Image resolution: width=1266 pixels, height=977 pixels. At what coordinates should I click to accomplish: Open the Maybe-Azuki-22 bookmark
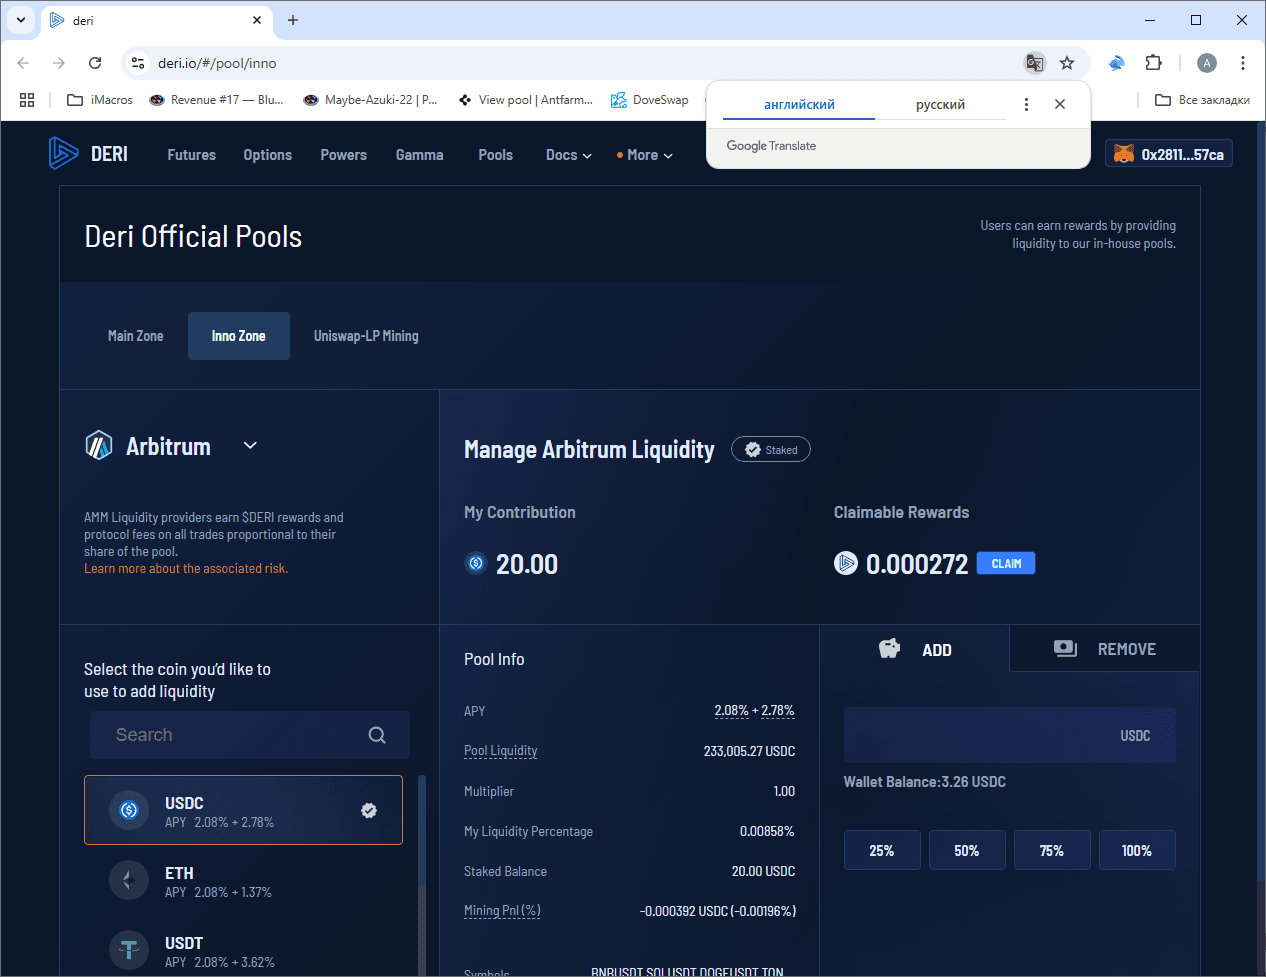coord(371,100)
